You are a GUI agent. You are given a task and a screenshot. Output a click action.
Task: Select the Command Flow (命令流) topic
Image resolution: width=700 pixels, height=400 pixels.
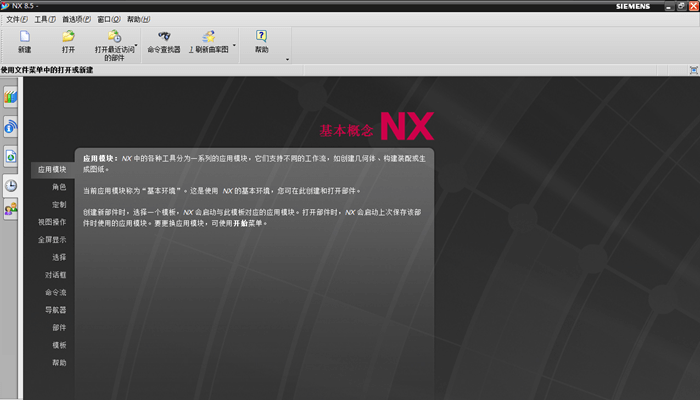tap(55, 292)
